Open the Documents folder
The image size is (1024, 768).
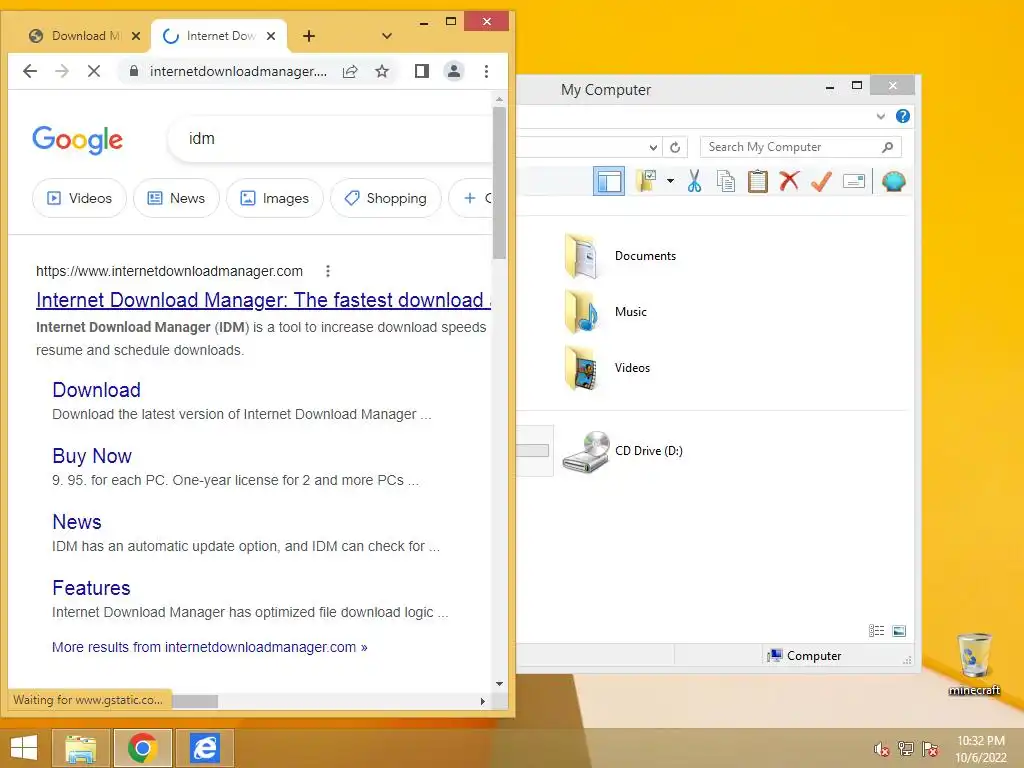tap(620, 256)
